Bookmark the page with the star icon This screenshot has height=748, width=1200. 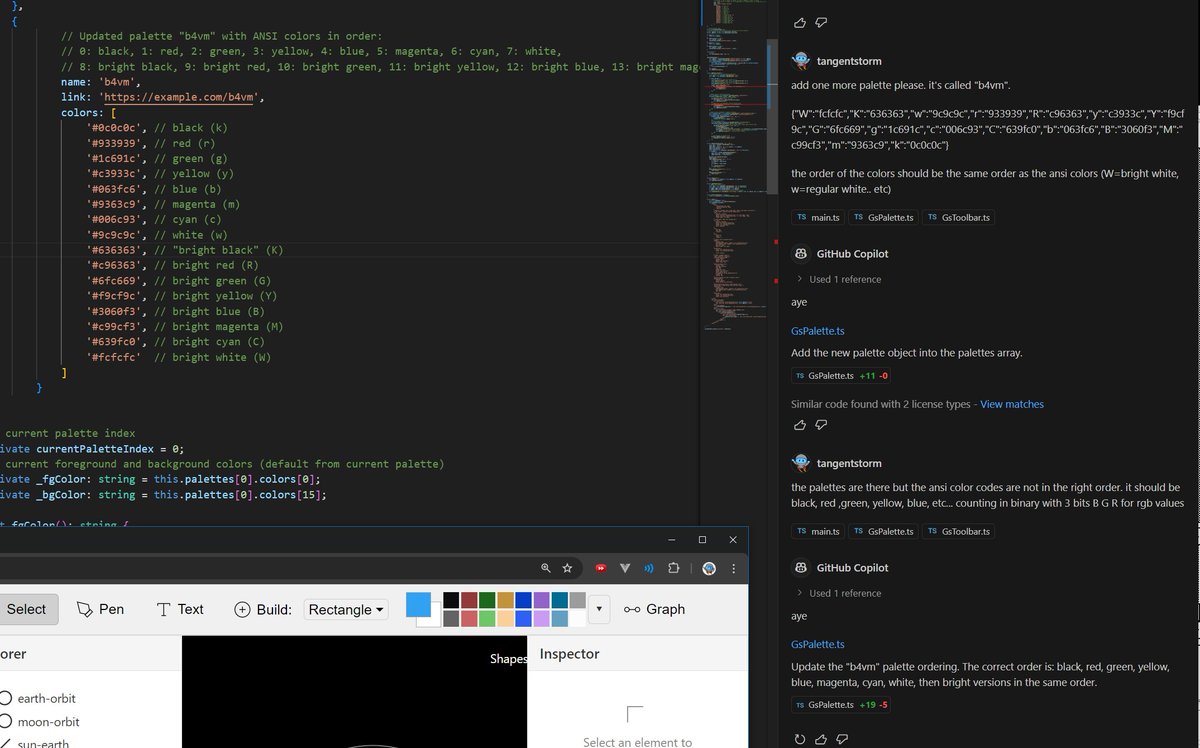[567, 568]
